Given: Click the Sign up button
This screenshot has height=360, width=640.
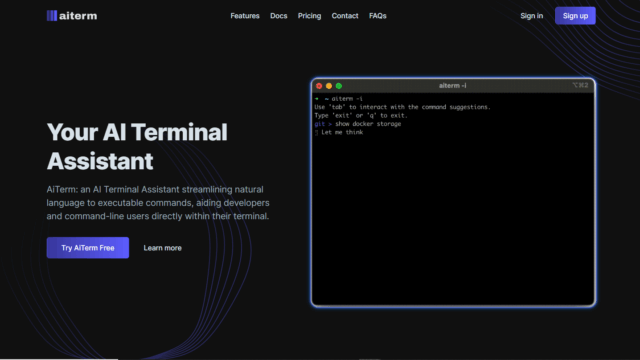Looking at the screenshot, I should click(575, 16).
